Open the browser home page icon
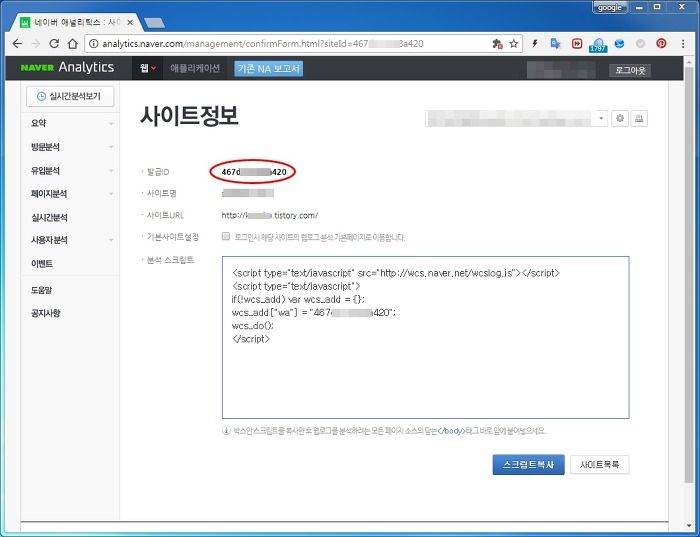Viewport: 700px width, 537px height. click(x=72, y=43)
